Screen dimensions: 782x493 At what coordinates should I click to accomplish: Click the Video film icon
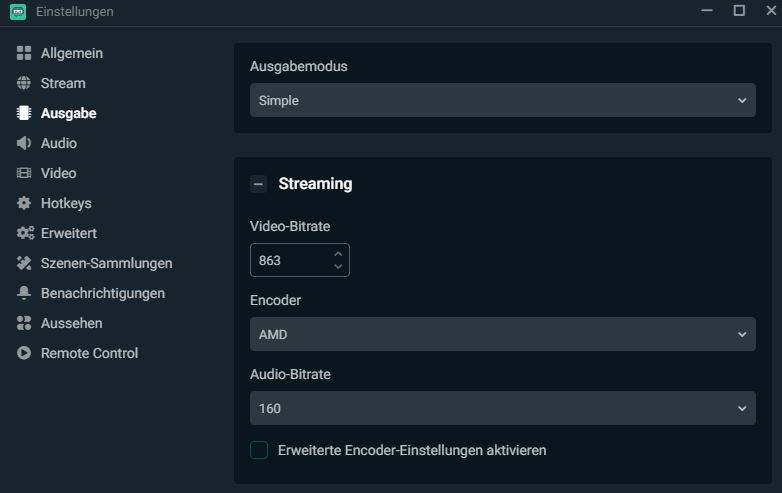(24, 173)
